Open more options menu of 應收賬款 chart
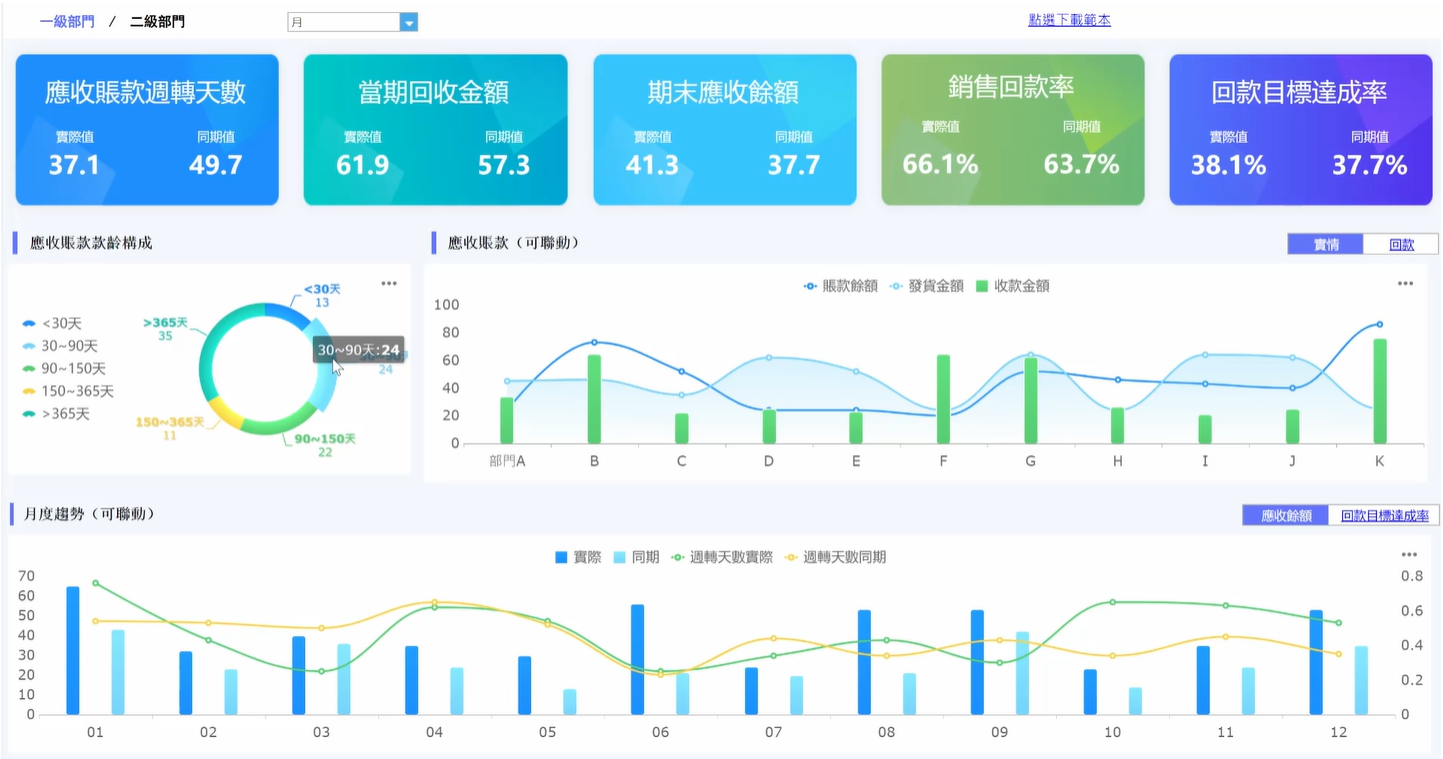The height and width of the screenshot is (759, 1443). pyautogui.click(x=1406, y=284)
